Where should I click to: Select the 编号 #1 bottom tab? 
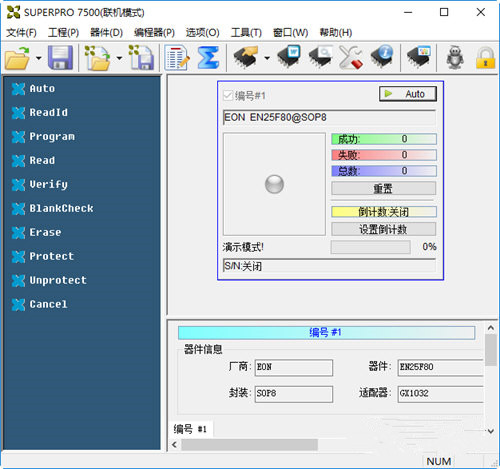[x=190, y=429]
